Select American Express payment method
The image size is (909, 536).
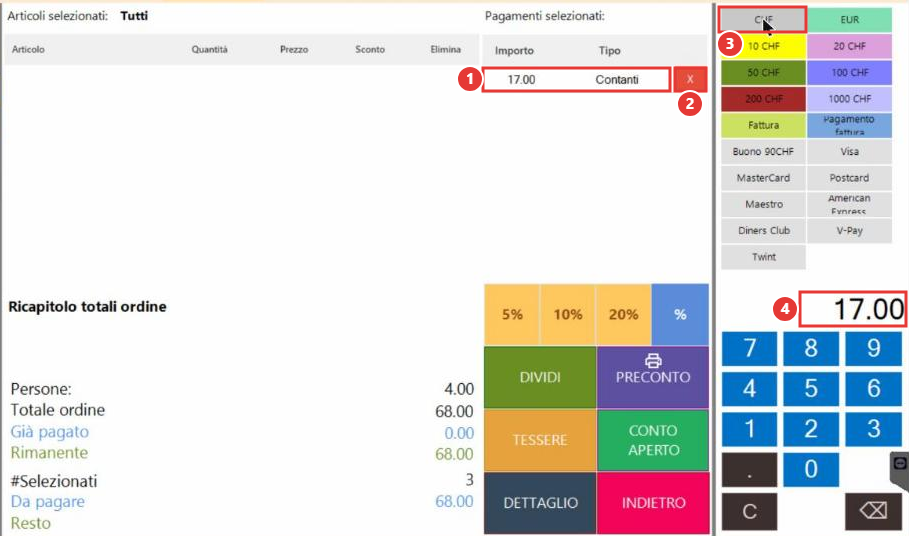(x=849, y=205)
